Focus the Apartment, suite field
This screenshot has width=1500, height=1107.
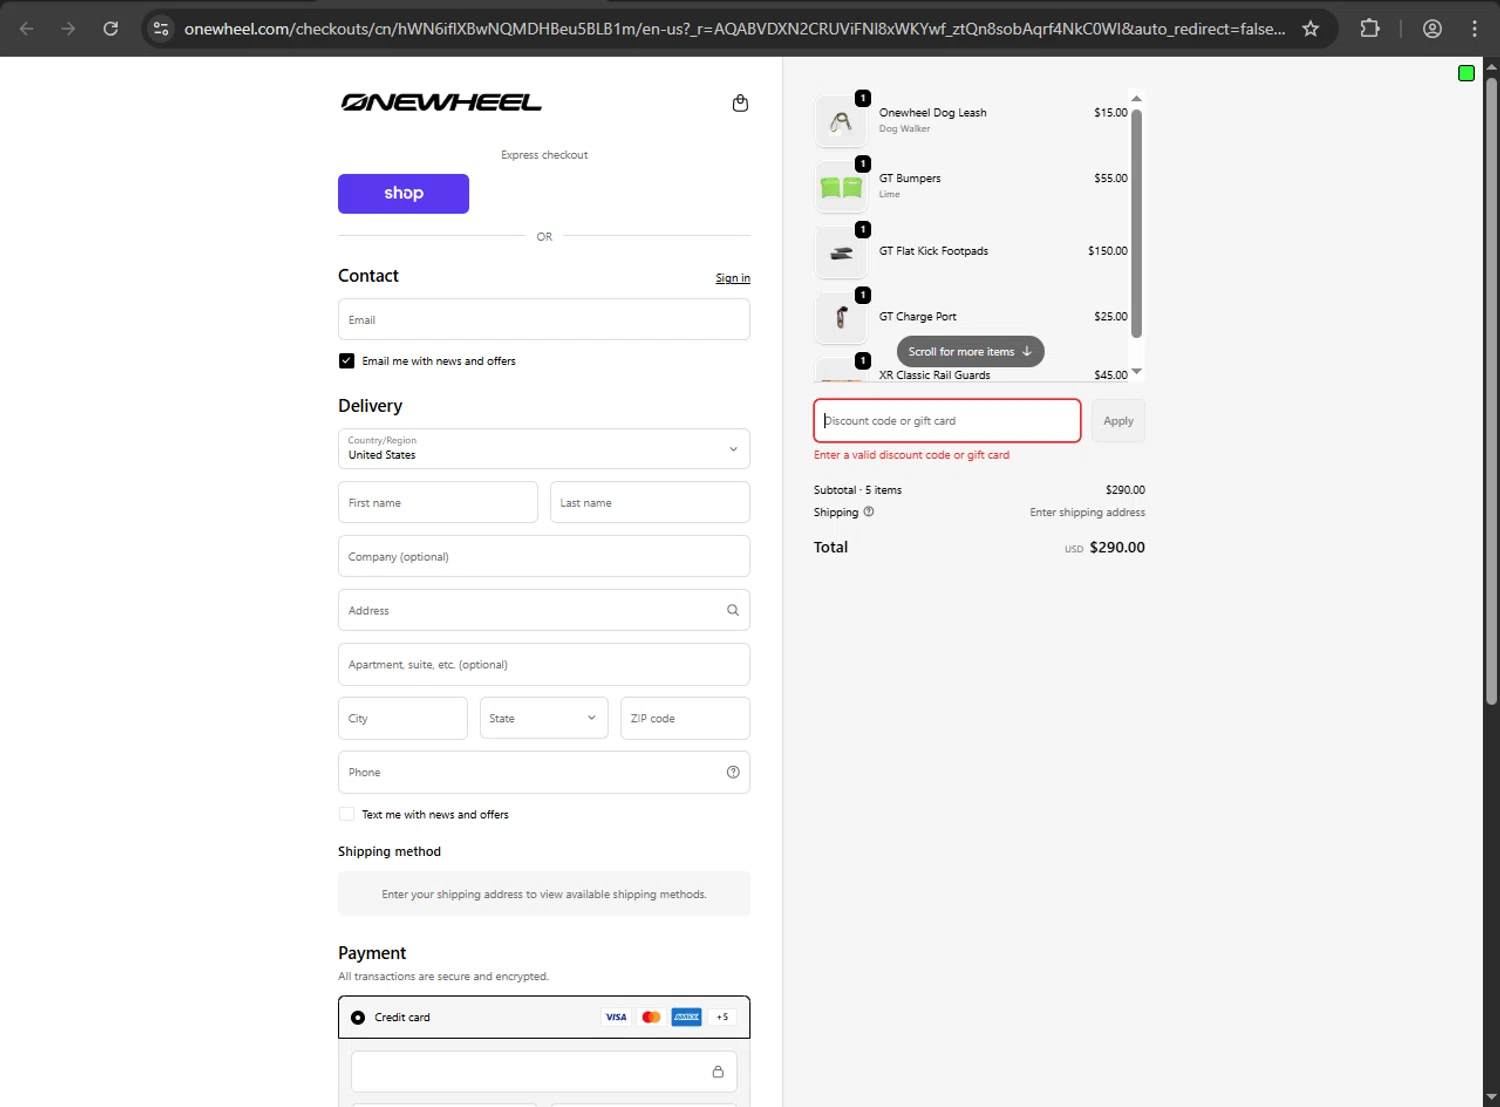point(544,664)
